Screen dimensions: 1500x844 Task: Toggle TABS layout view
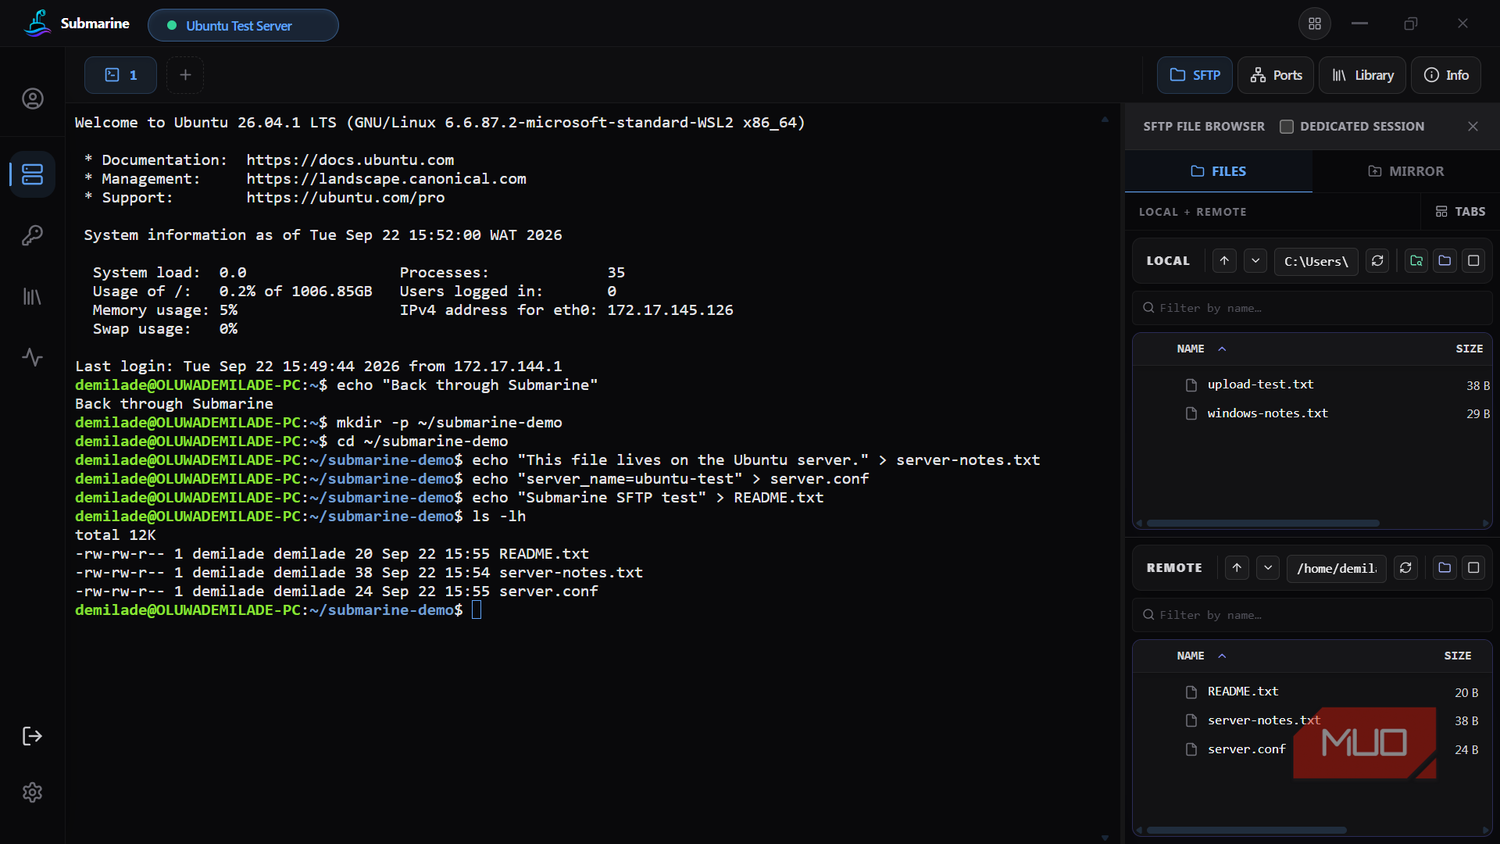coord(1460,212)
